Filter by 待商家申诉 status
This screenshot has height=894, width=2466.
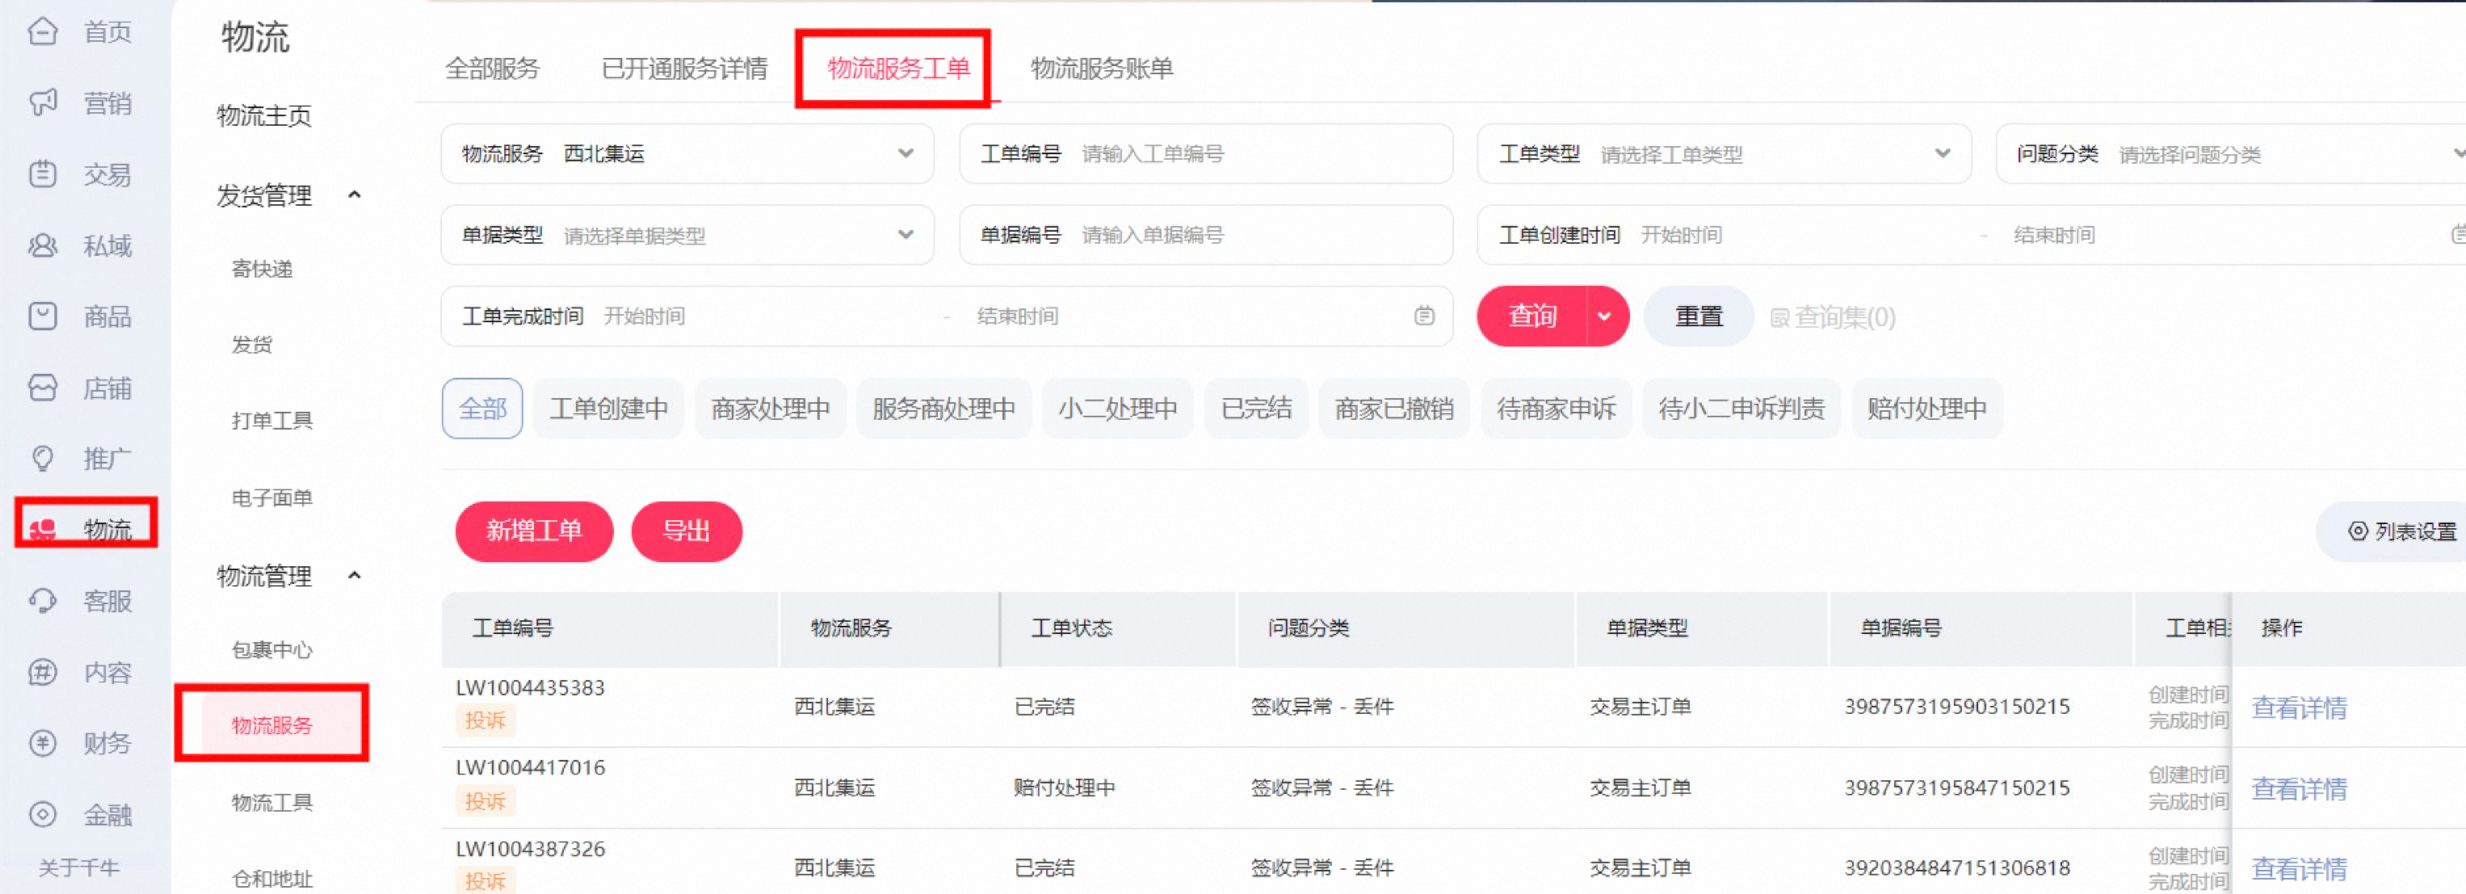tap(1557, 408)
